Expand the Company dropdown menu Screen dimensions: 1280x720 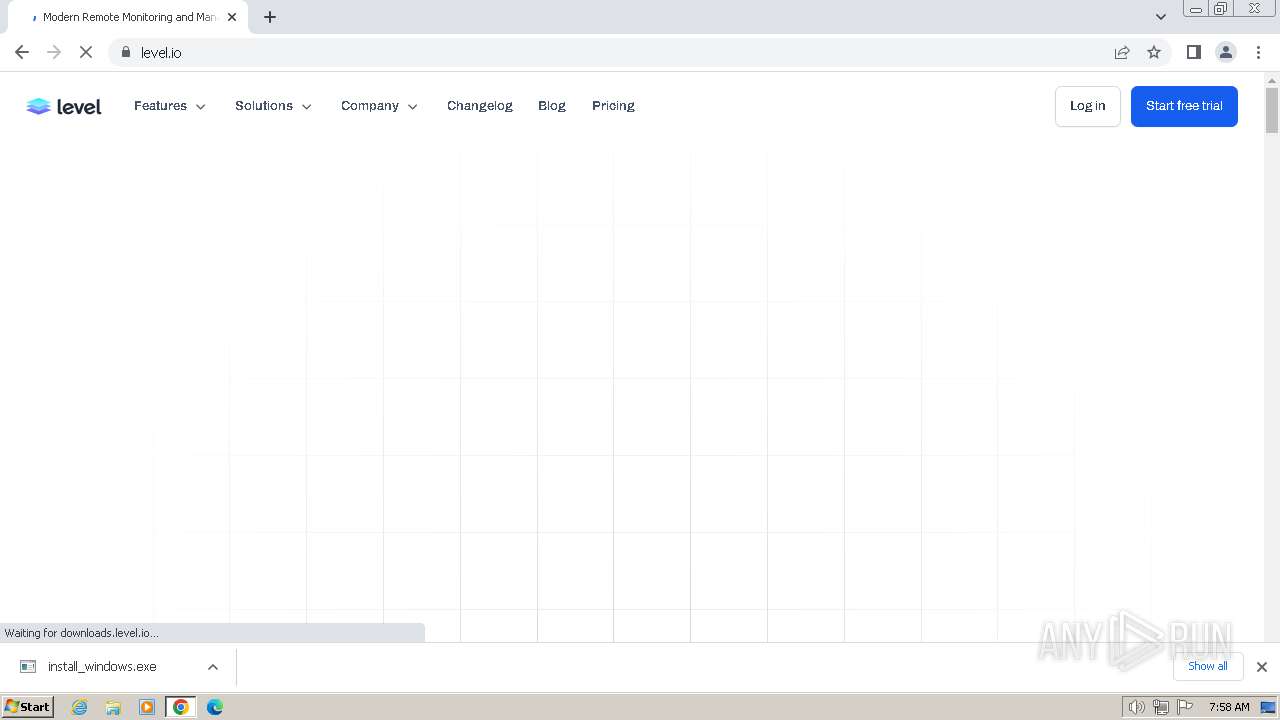(x=380, y=106)
